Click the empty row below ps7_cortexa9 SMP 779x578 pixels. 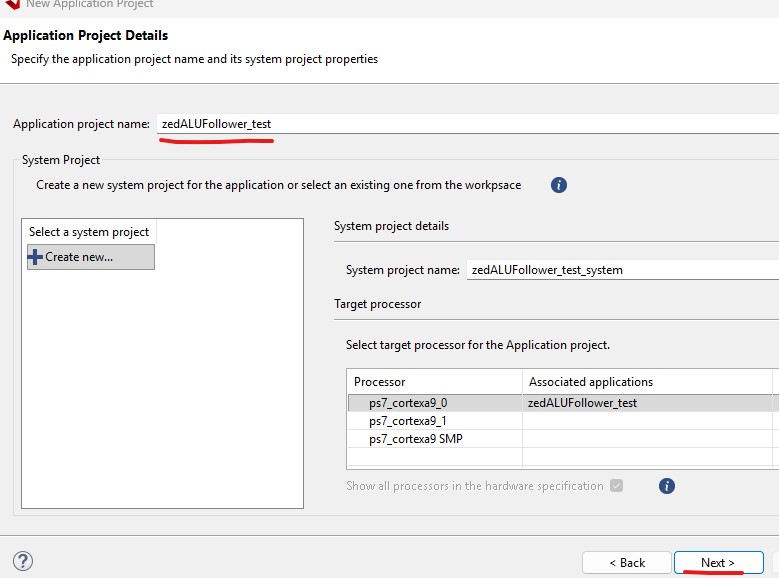[560, 457]
